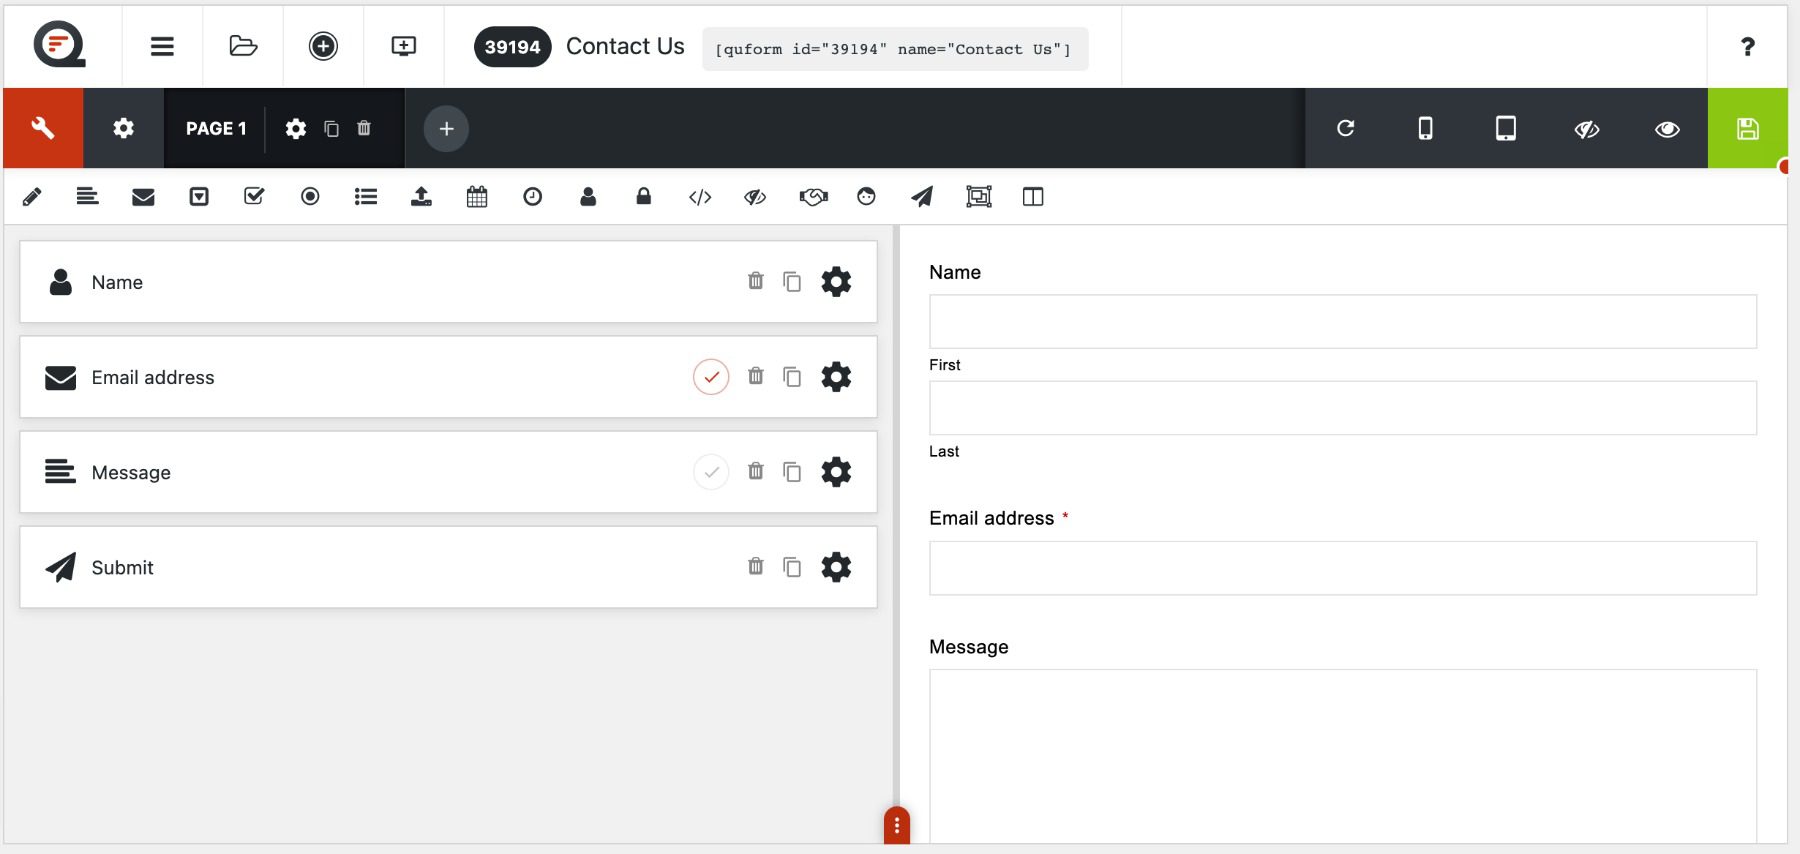Switch preview to phone view

1426,128
